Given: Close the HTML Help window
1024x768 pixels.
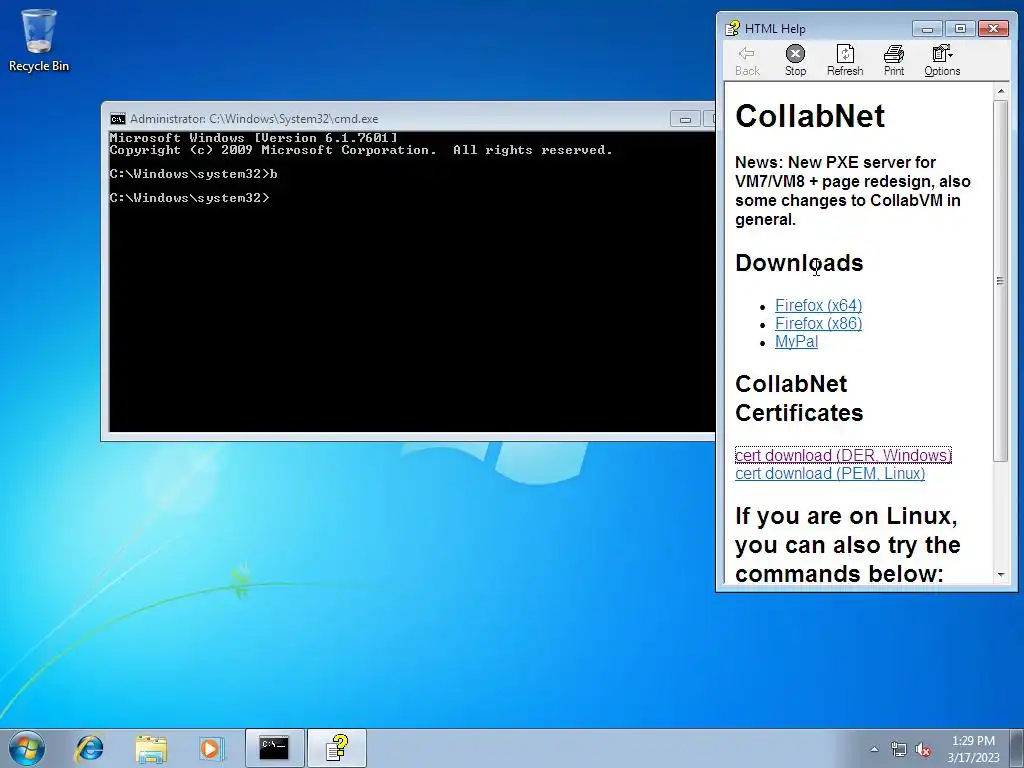Looking at the screenshot, I should 993,29.
